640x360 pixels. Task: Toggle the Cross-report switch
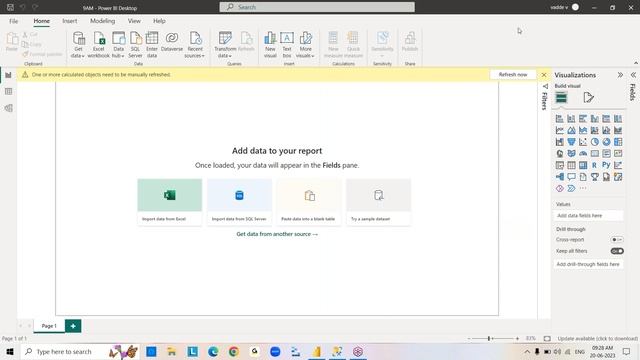point(617,240)
